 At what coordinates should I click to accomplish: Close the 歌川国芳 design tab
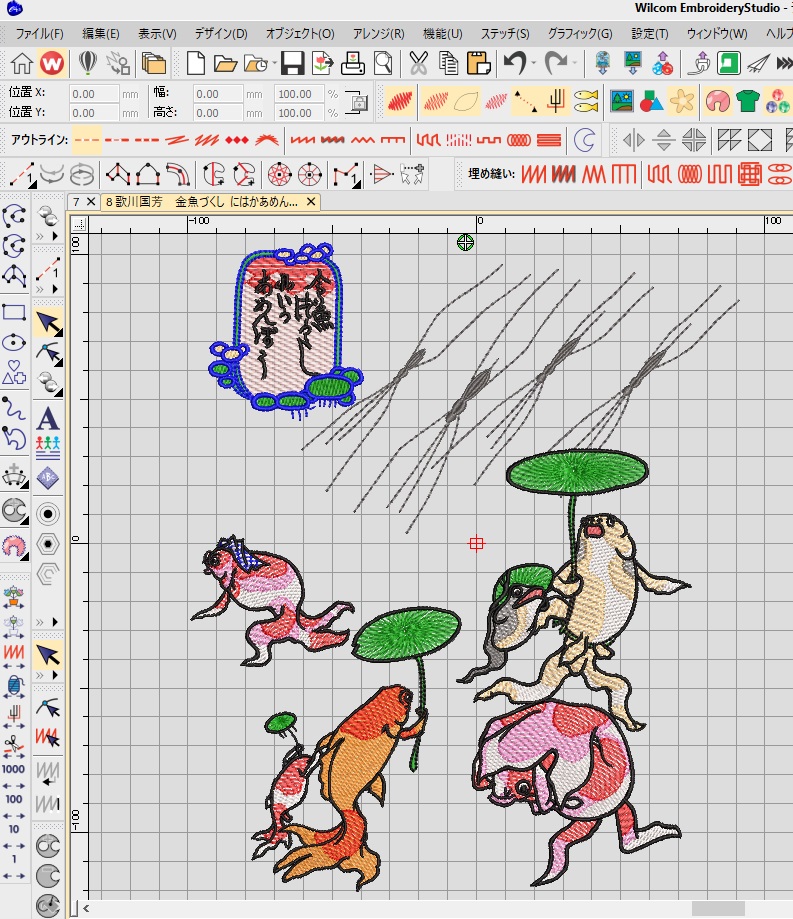click(x=311, y=202)
